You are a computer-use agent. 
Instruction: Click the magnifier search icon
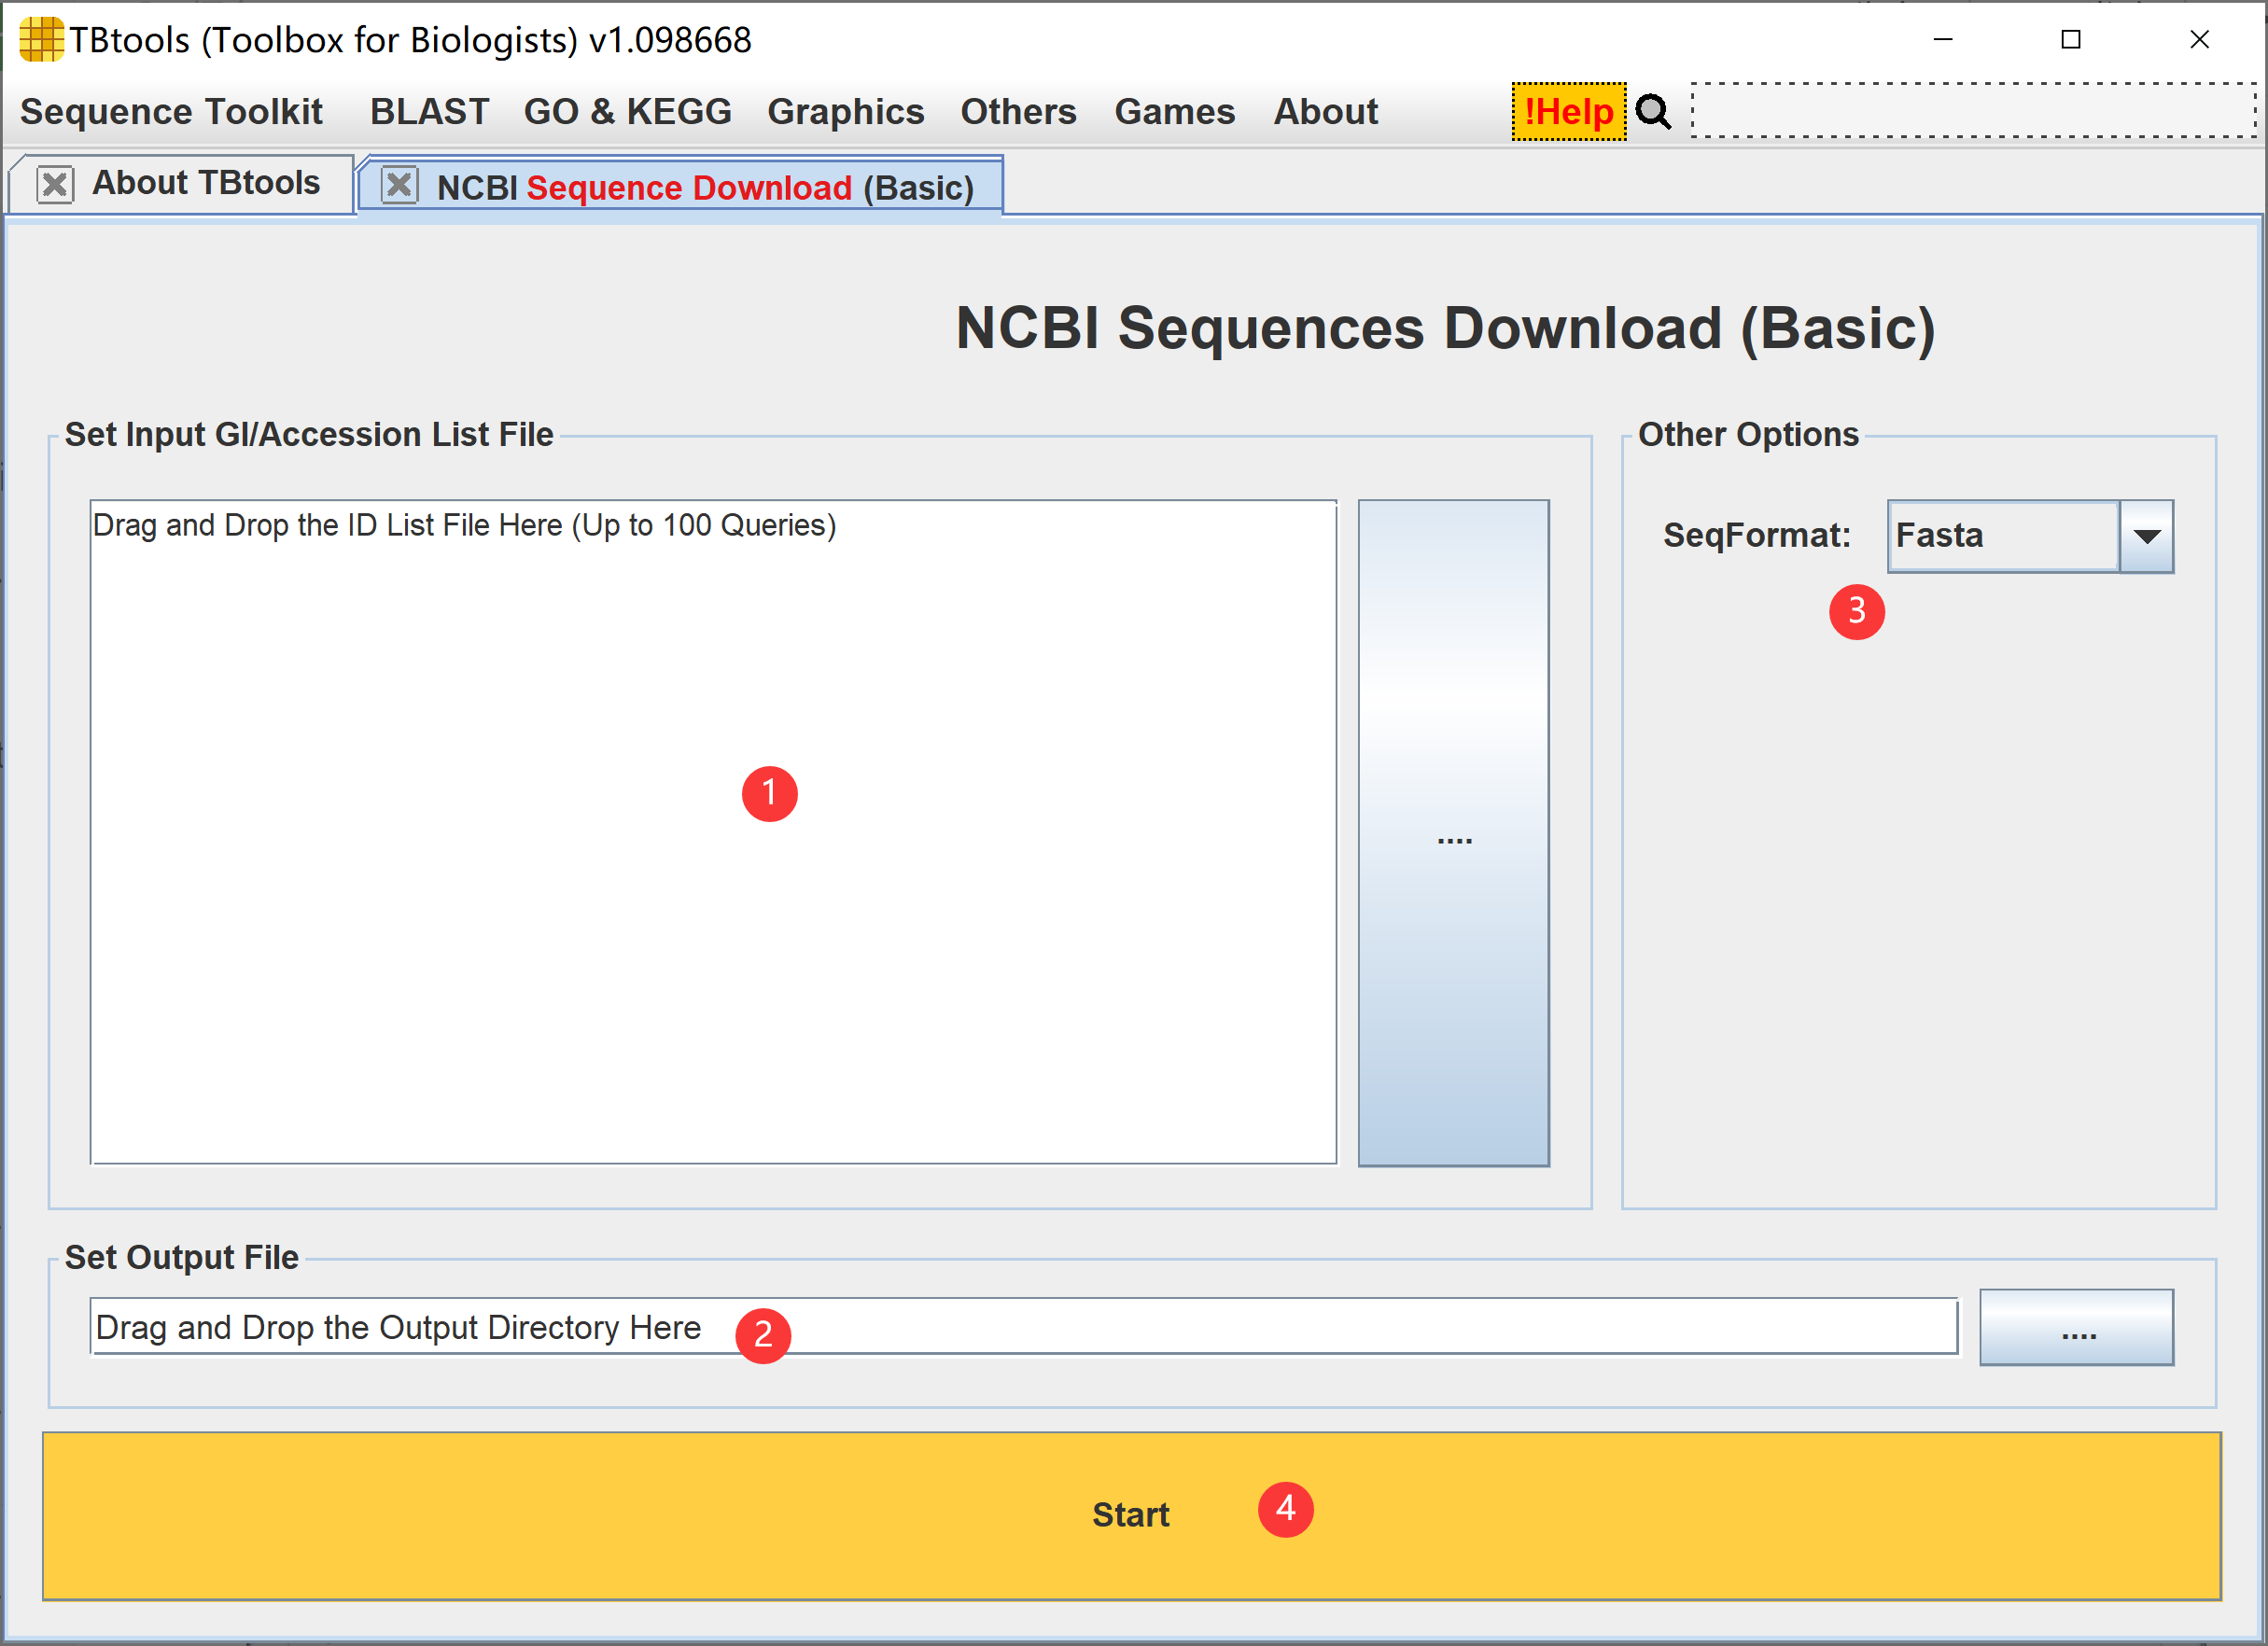[x=1654, y=112]
